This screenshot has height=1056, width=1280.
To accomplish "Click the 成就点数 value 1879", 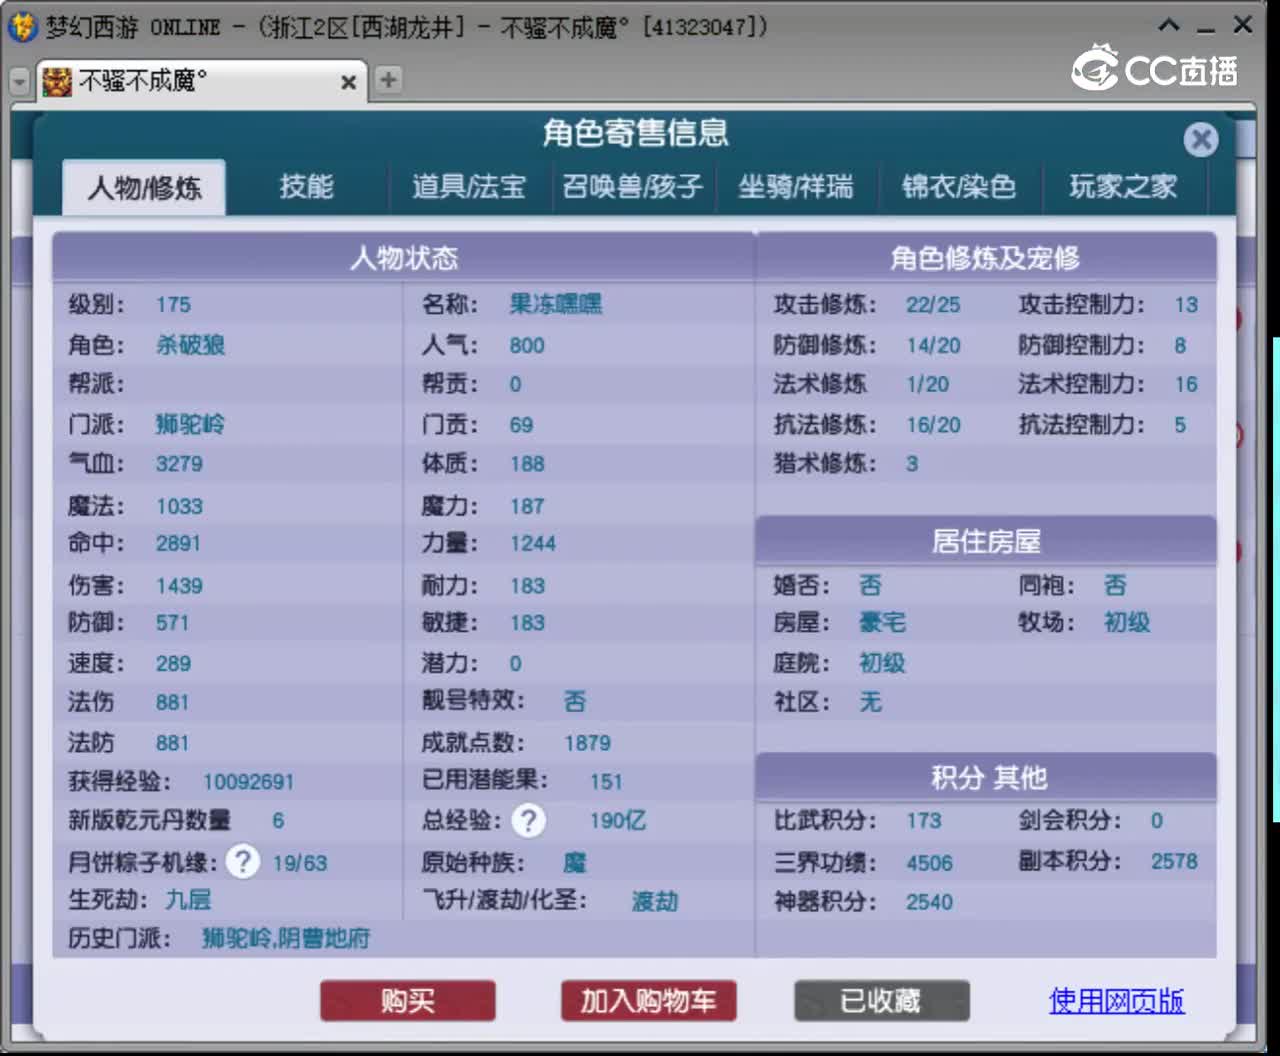I will coord(587,743).
